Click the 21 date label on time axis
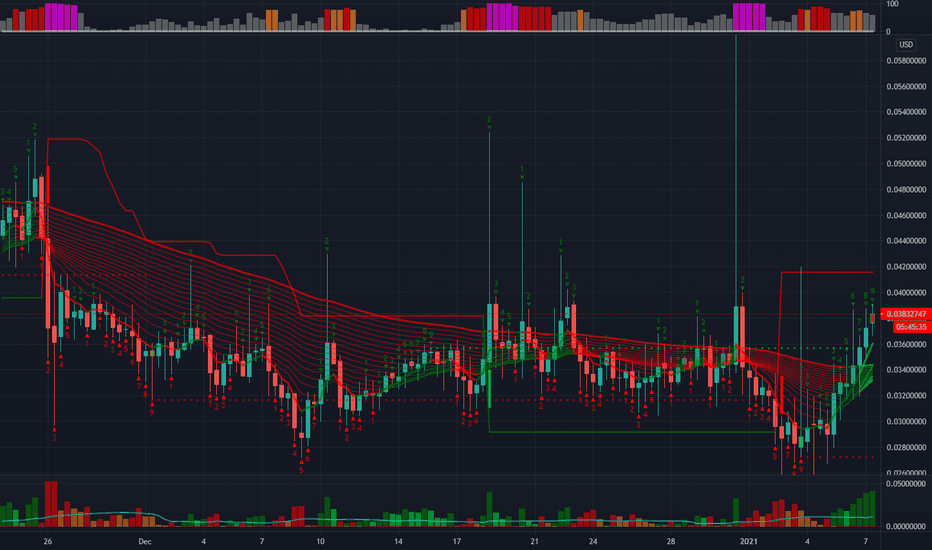Viewport: 932px width, 550px height. (x=534, y=541)
